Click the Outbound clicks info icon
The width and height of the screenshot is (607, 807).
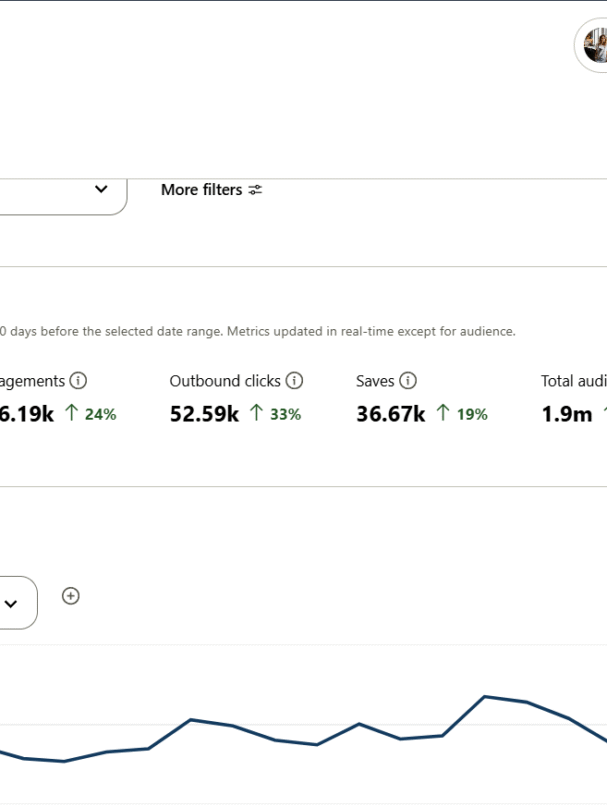click(x=294, y=381)
